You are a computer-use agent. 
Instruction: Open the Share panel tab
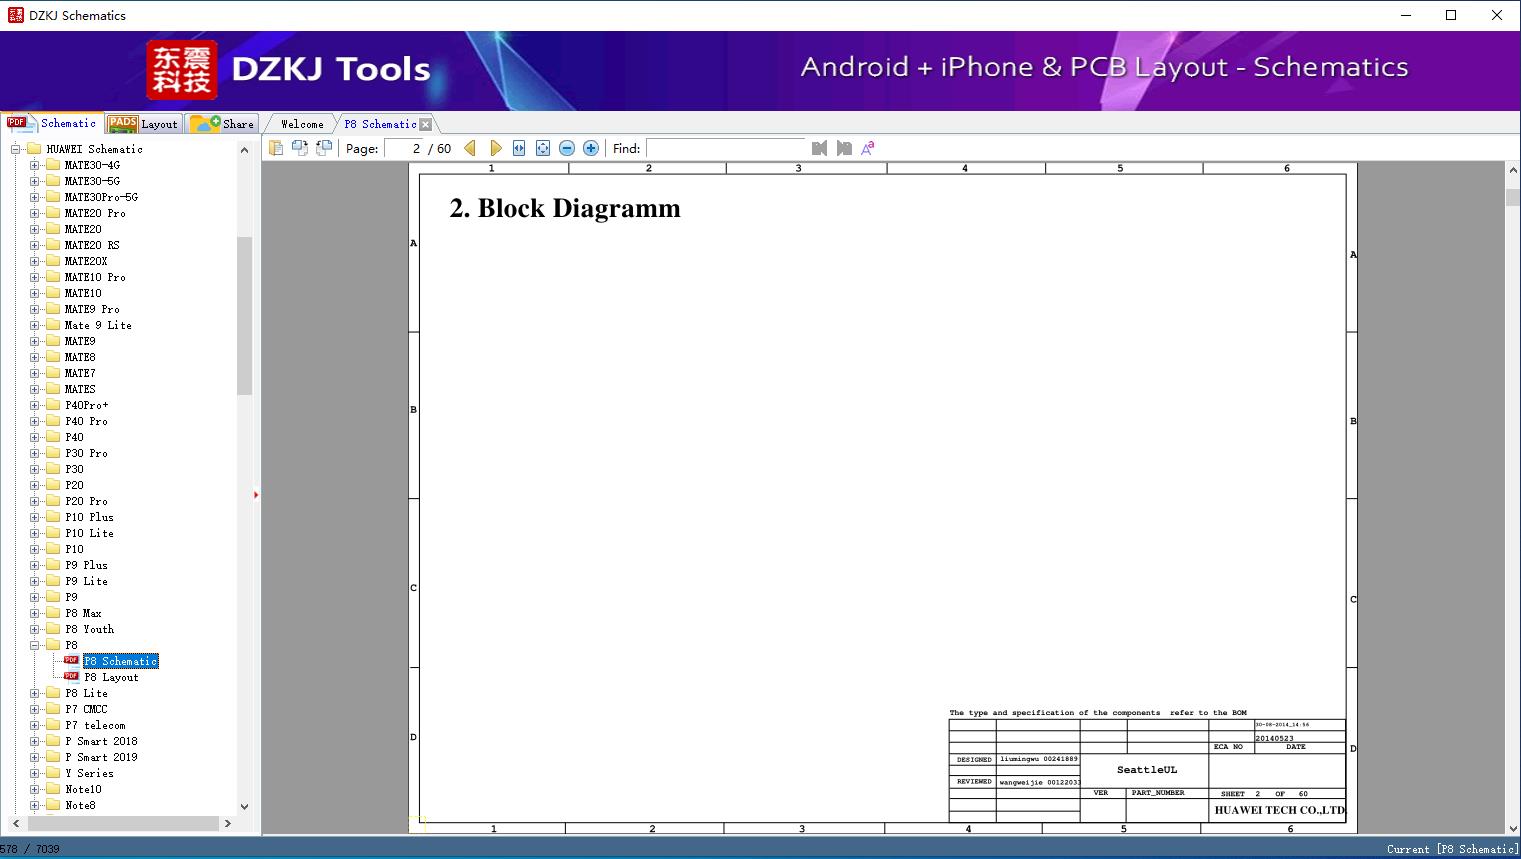point(222,124)
